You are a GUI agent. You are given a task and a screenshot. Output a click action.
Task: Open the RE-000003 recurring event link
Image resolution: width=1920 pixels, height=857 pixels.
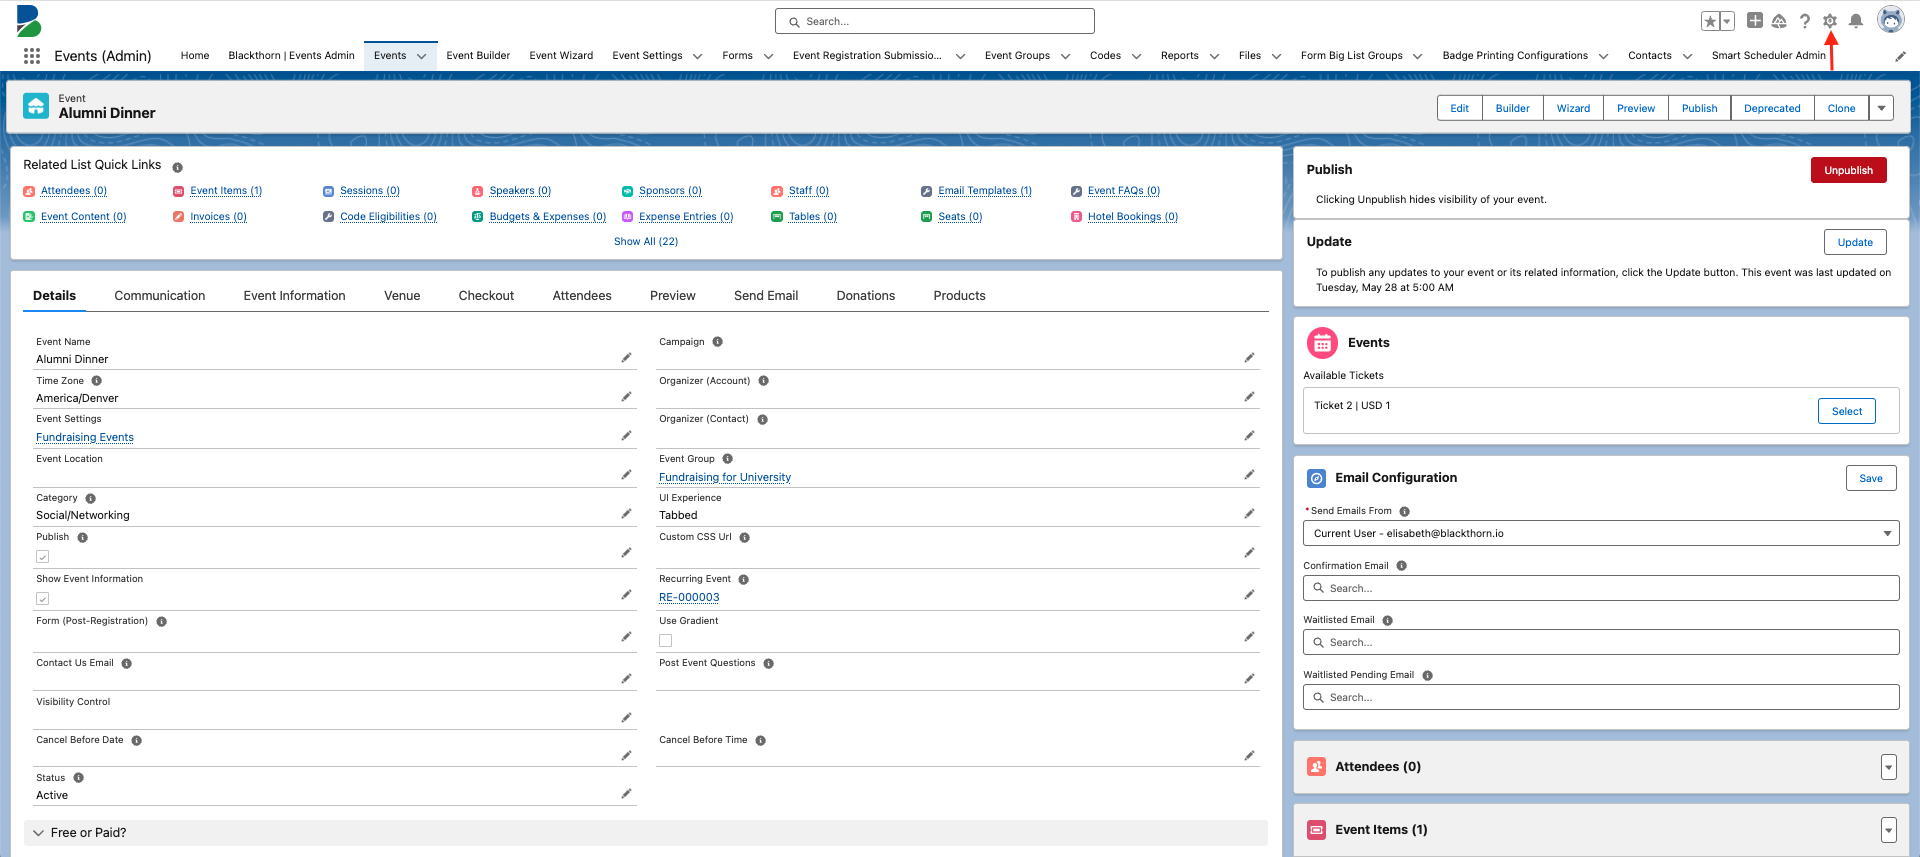[689, 597]
